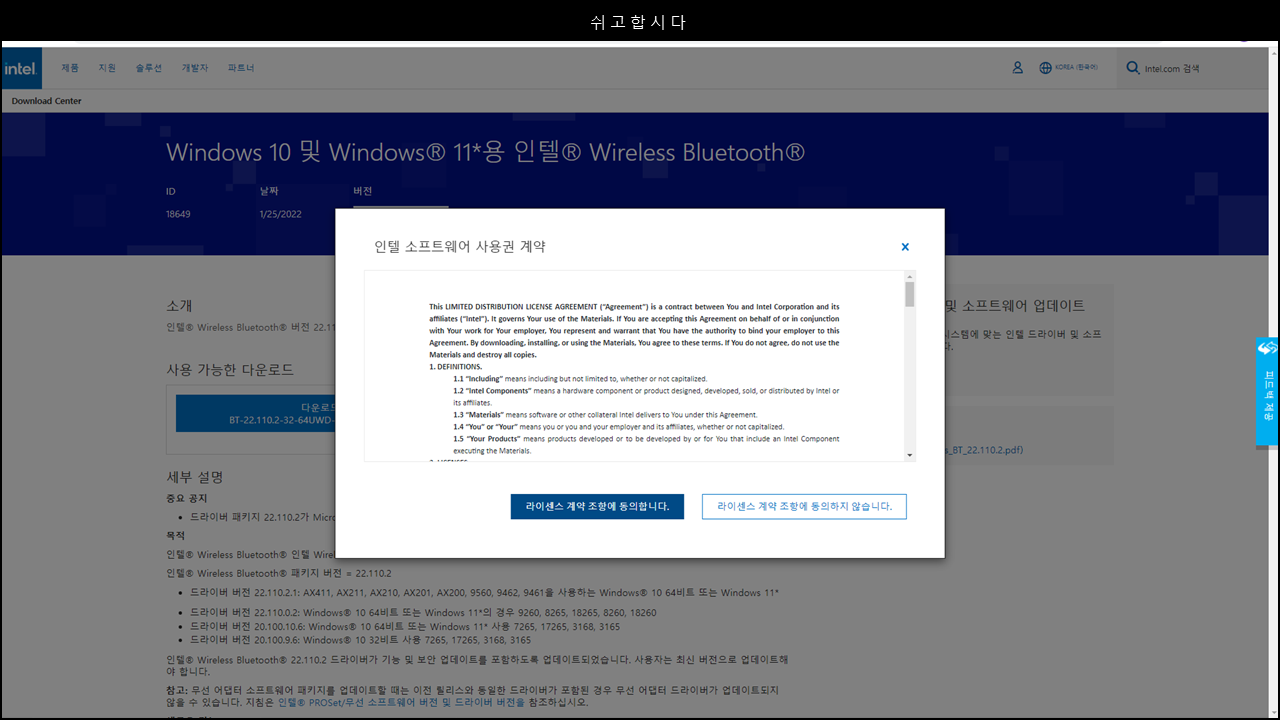Open the 솔루션 menu
This screenshot has height=720, width=1280.
148,68
